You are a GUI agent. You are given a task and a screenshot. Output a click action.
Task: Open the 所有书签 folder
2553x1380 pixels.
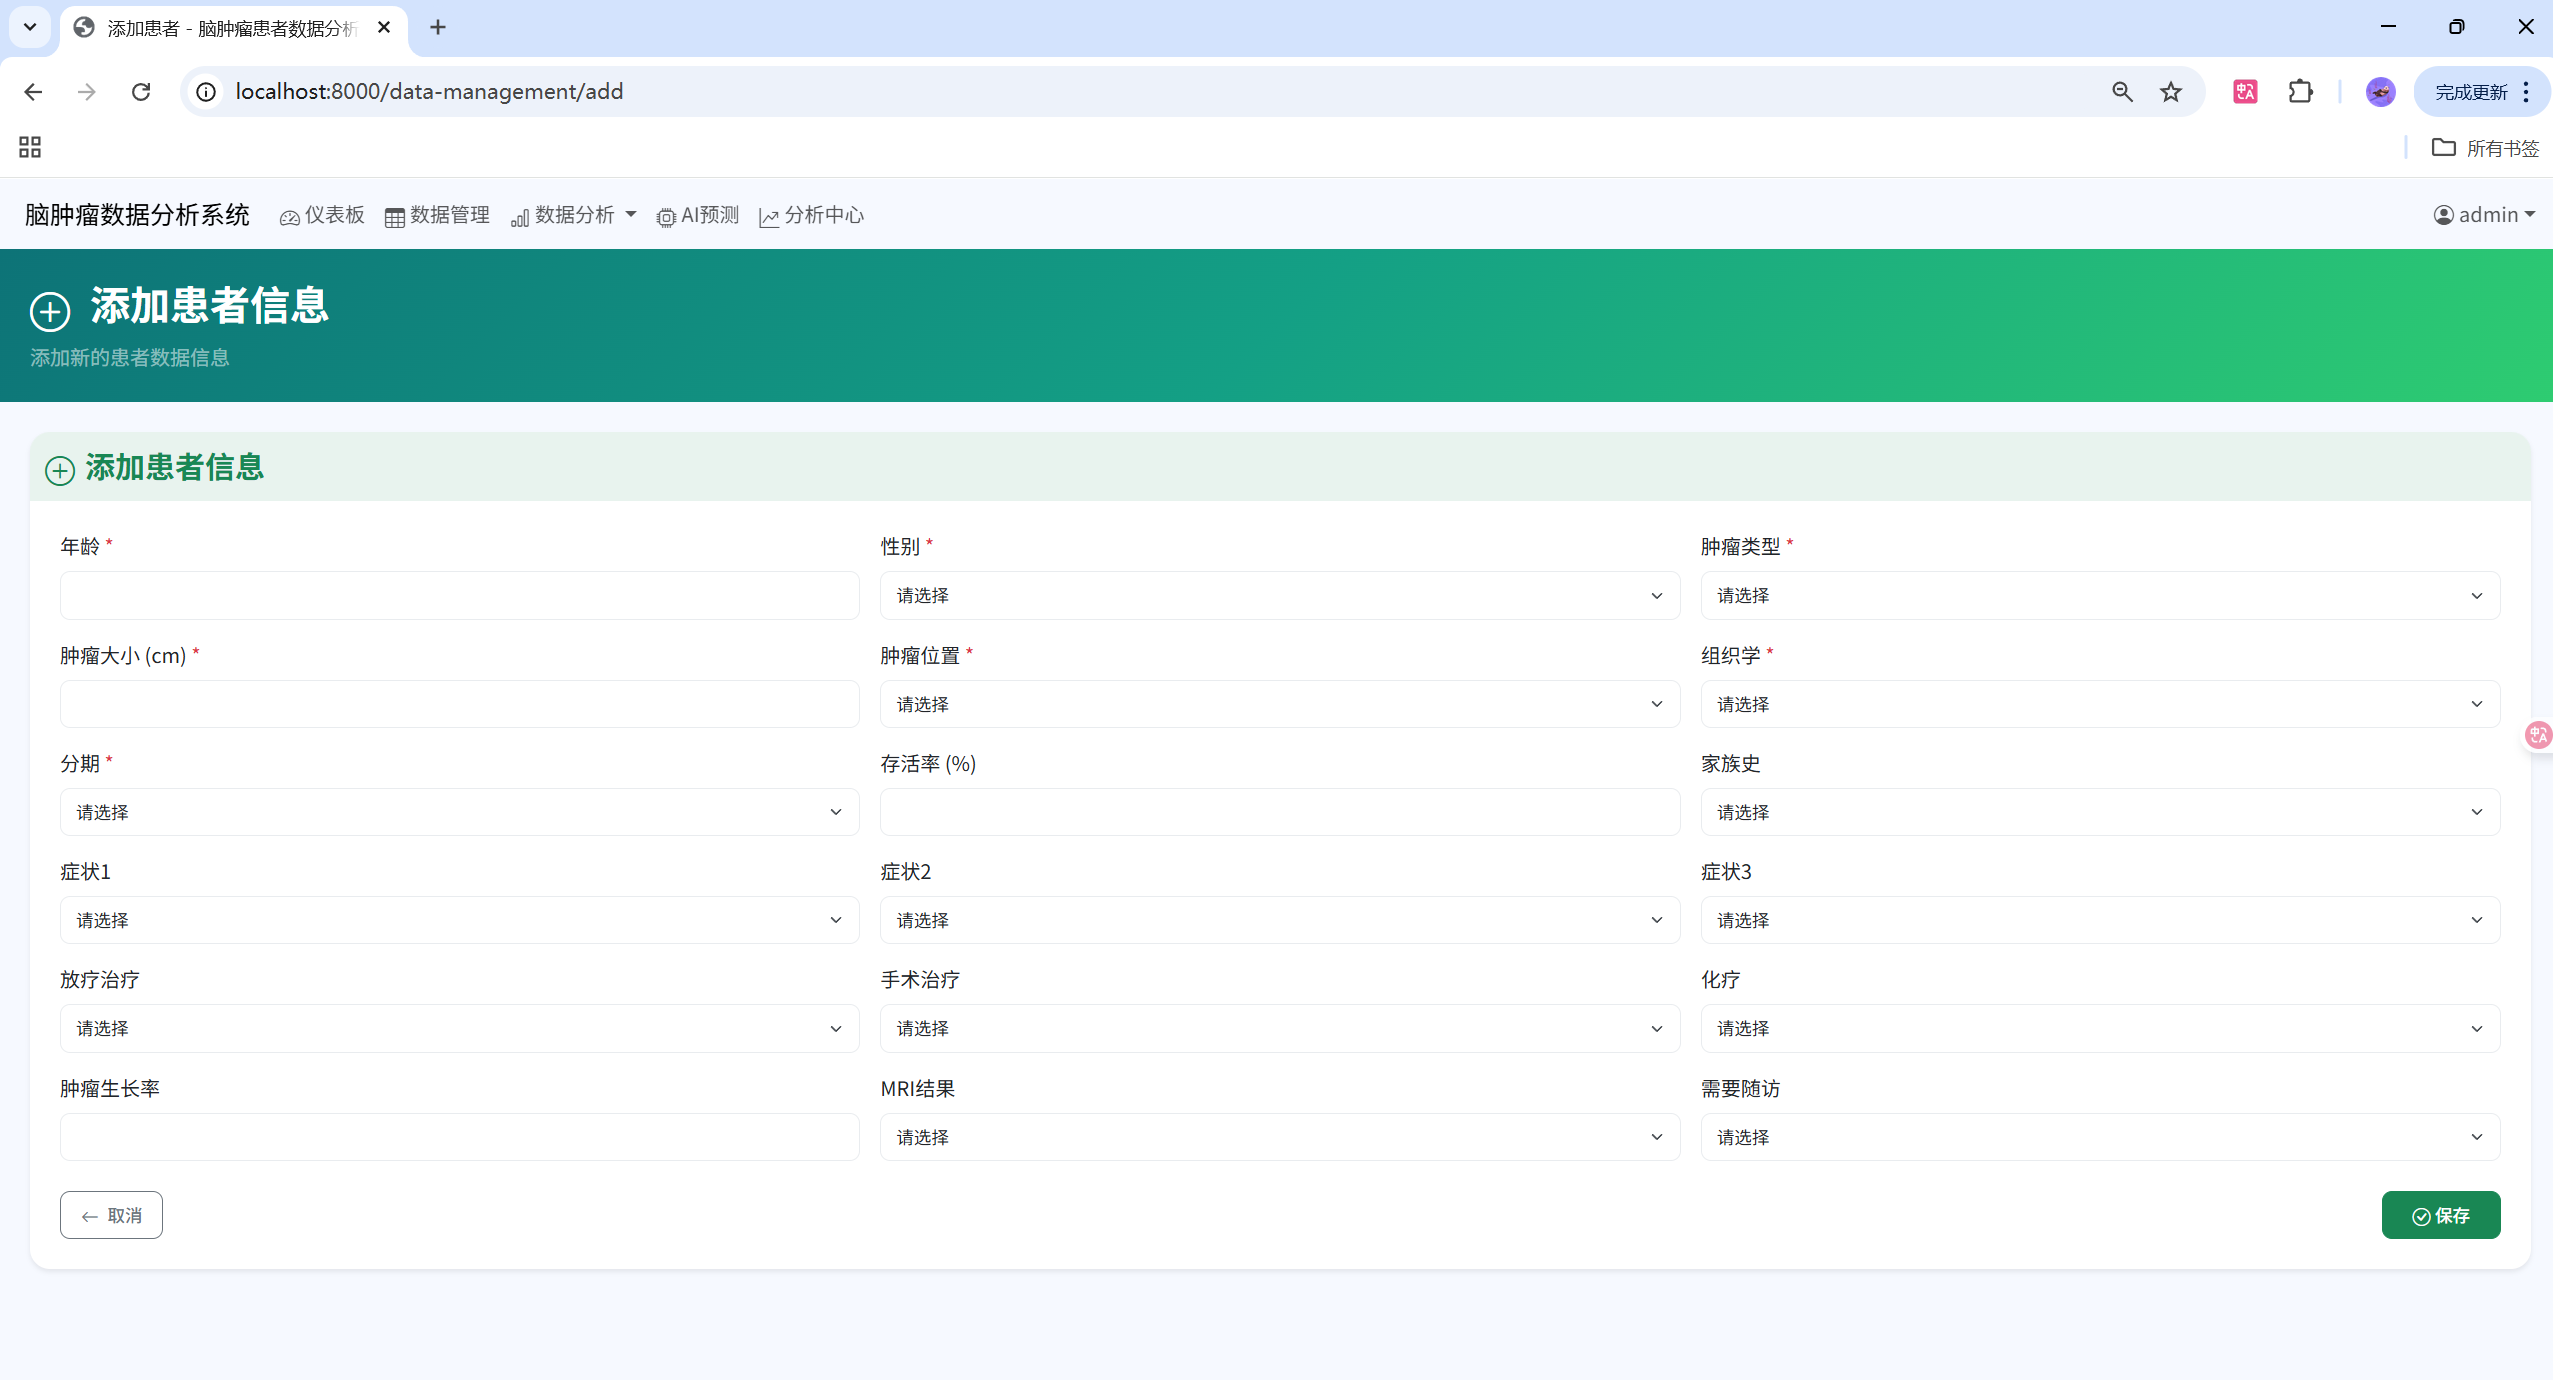click(2486, 148)
